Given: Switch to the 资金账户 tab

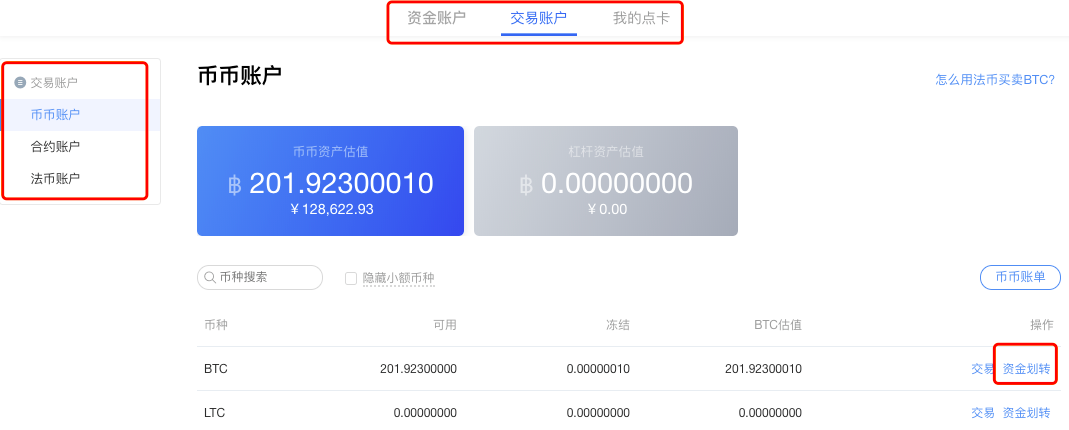Looking at the screenshot, I should pos(436,18).
